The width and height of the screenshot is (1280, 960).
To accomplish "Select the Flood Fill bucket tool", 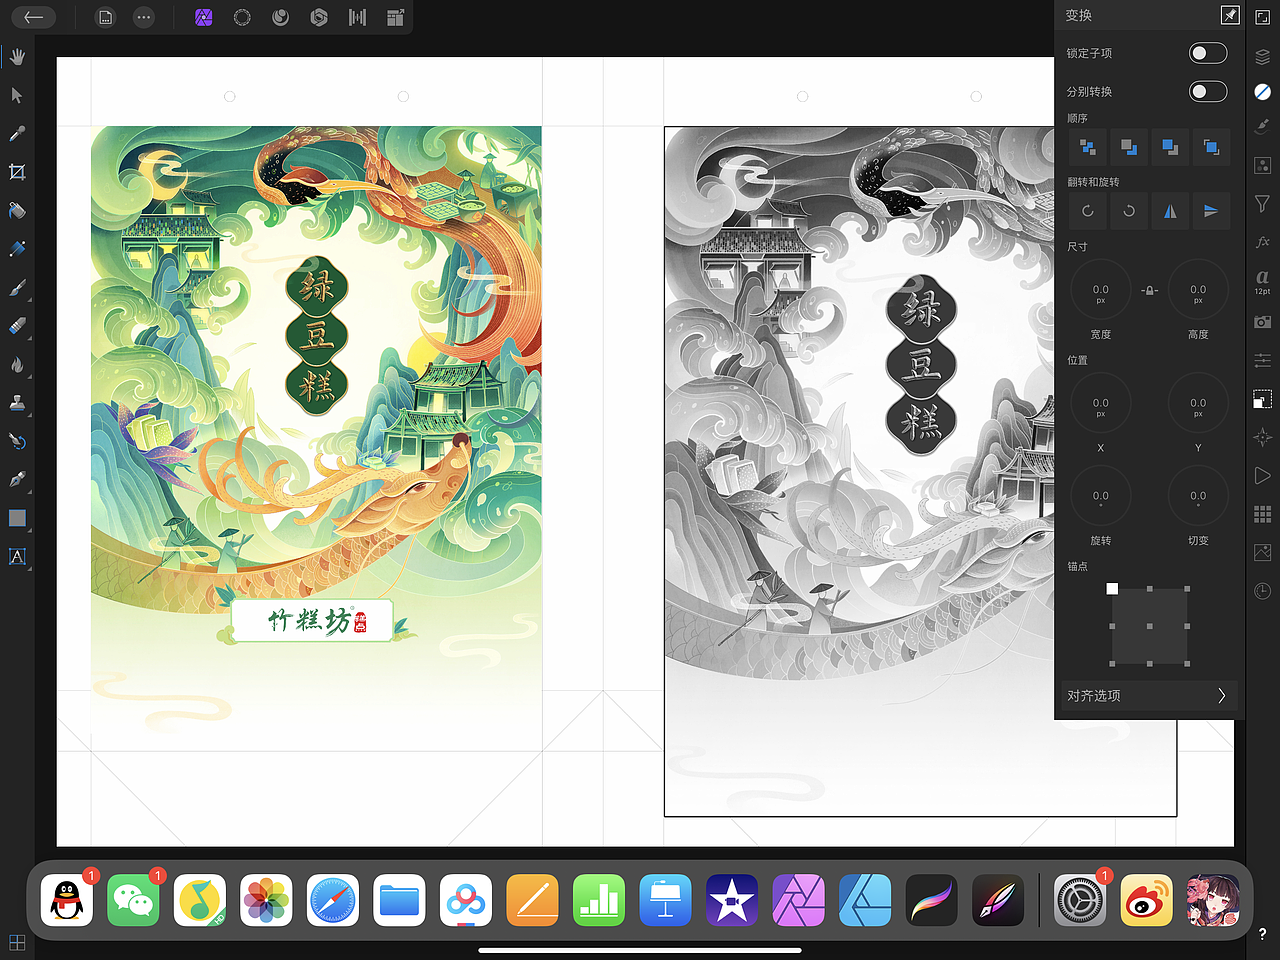I will [x=17, y=211].
